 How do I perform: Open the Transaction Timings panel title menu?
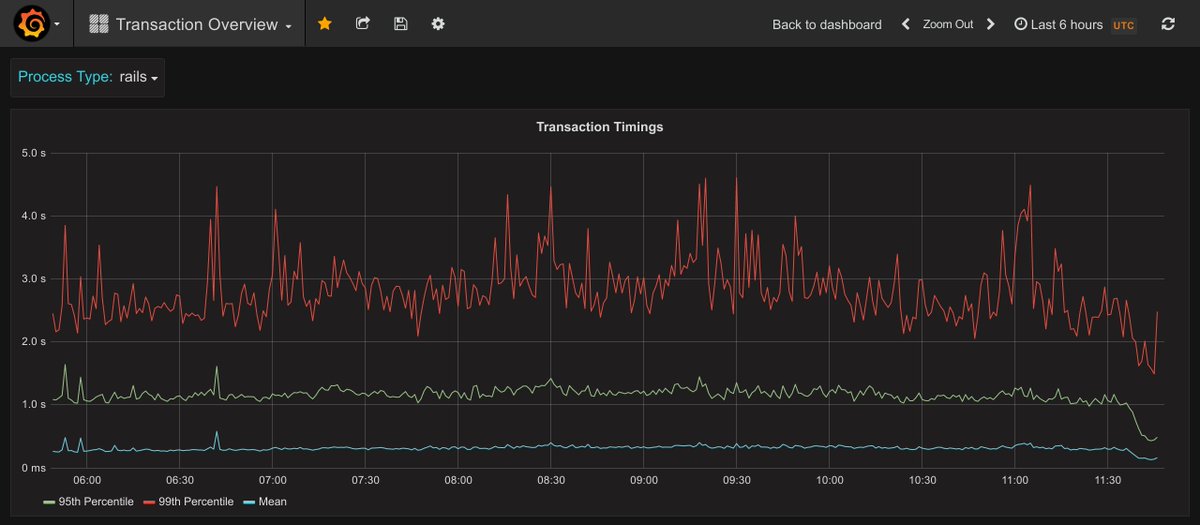(x=600, y=127)
